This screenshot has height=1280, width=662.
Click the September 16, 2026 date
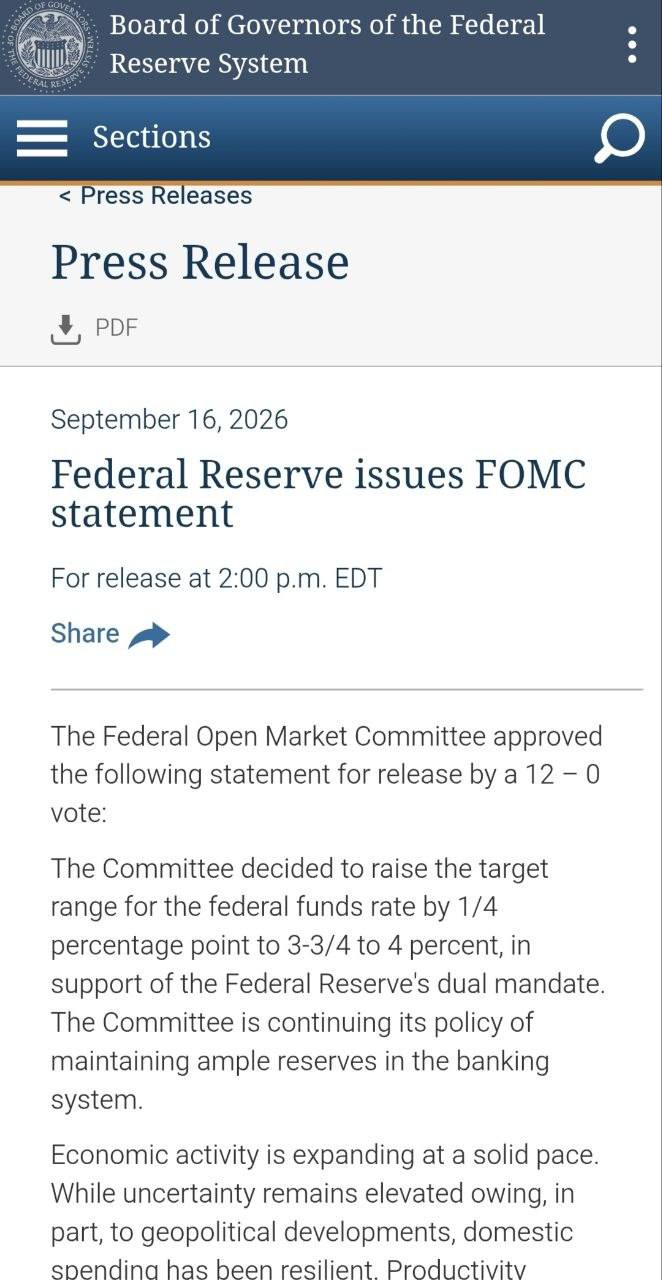point(169,419)
